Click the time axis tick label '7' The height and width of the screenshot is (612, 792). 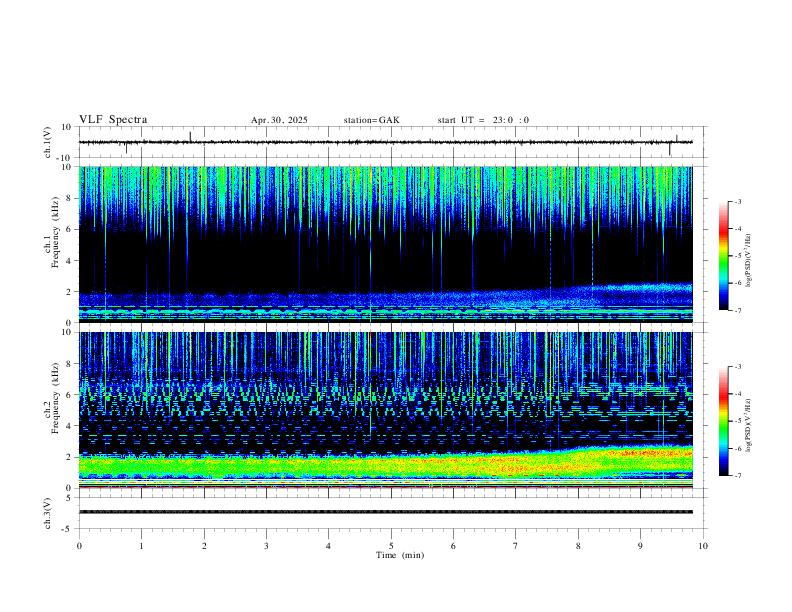point(516,546)
